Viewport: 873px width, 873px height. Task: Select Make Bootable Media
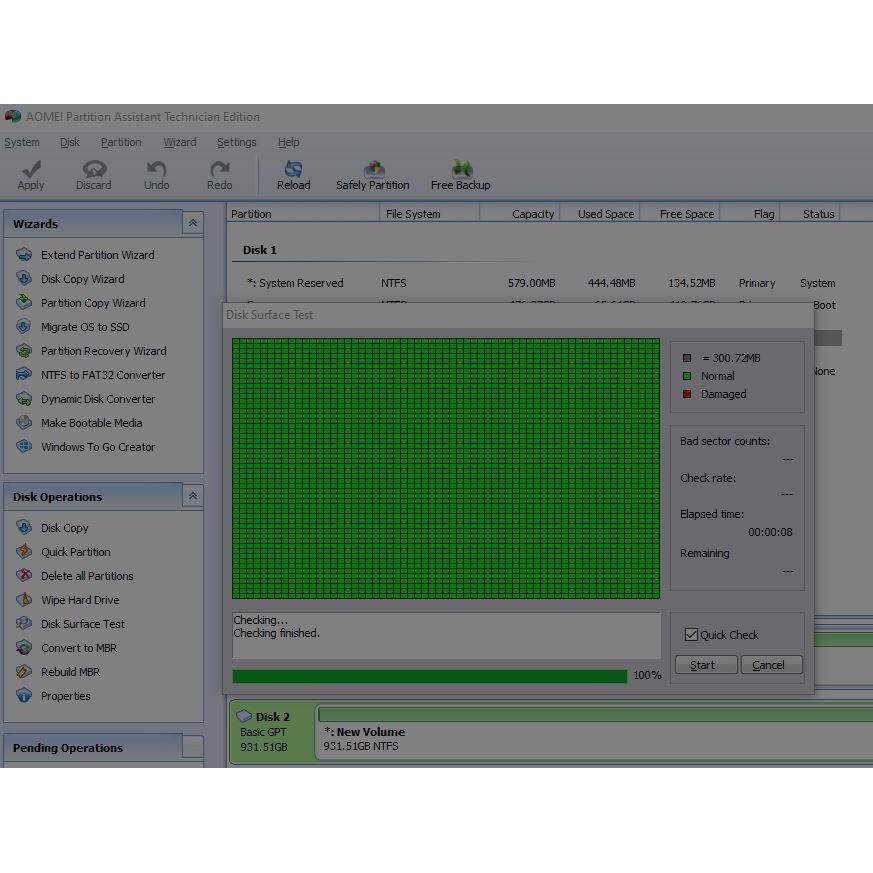pos(79,423)
